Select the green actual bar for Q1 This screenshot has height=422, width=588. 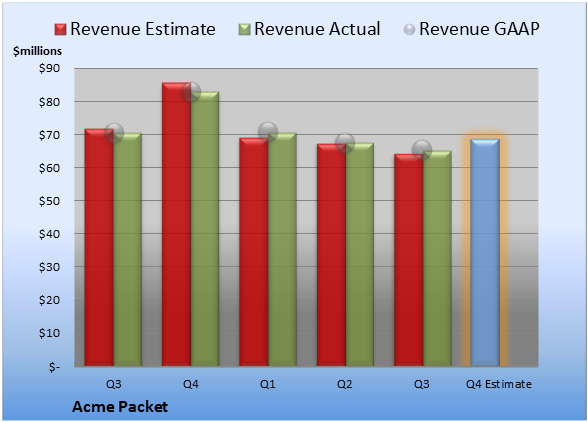282,249
